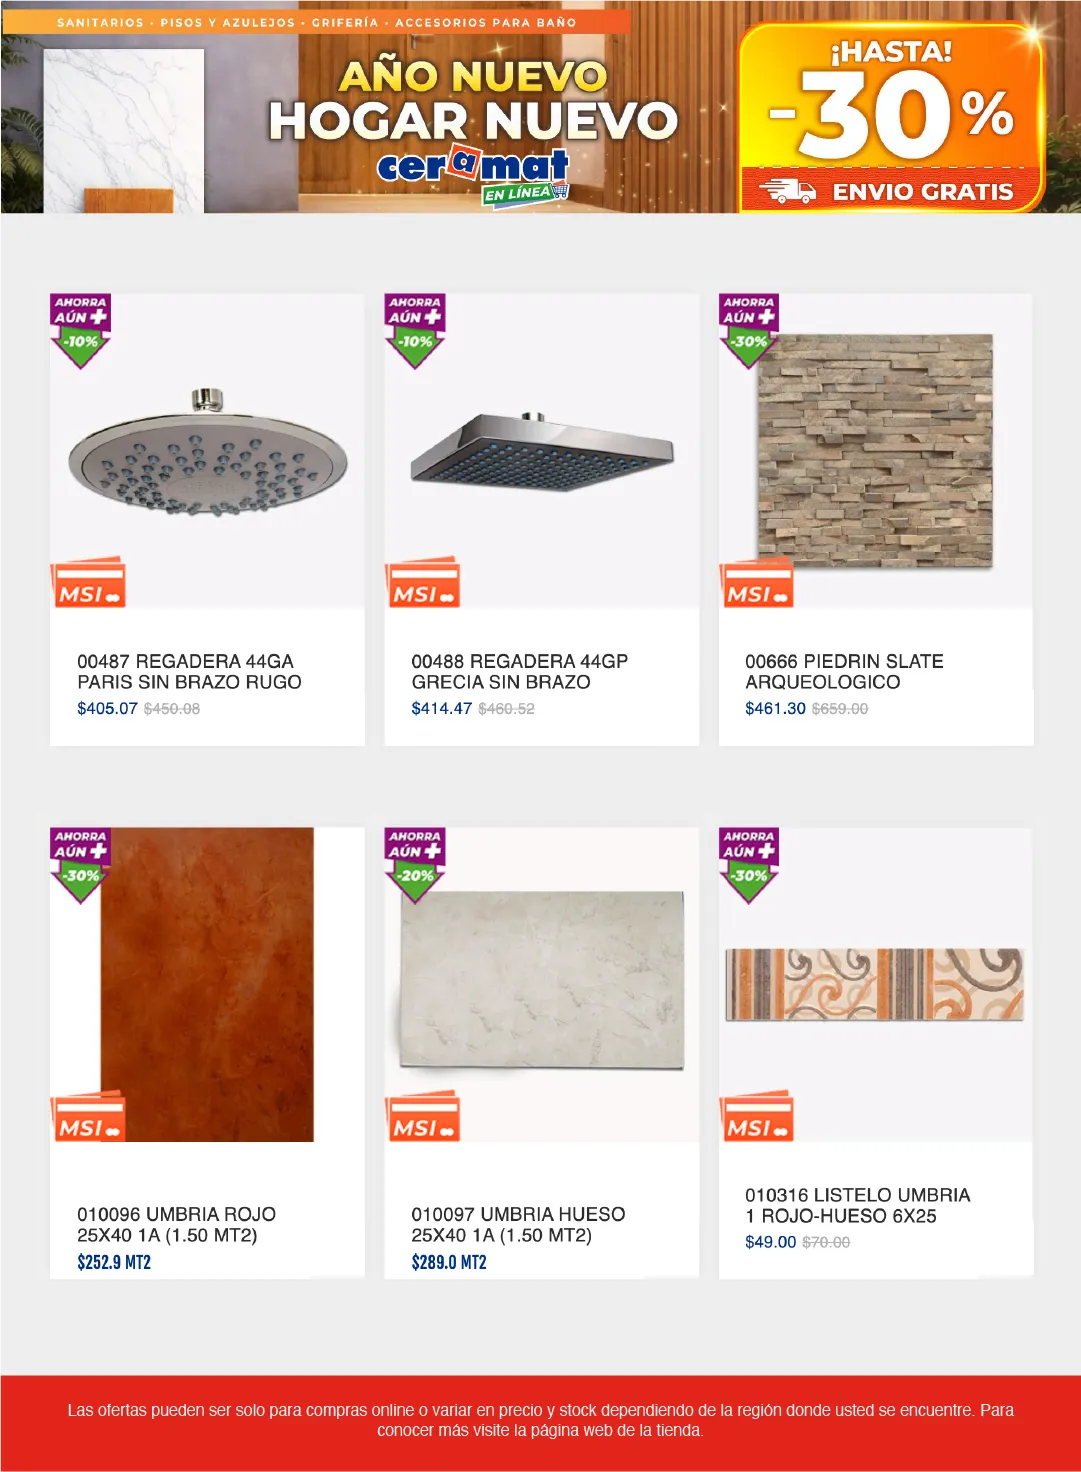Open the 00666 Piedrin Slate Arqueologico title

844,672
